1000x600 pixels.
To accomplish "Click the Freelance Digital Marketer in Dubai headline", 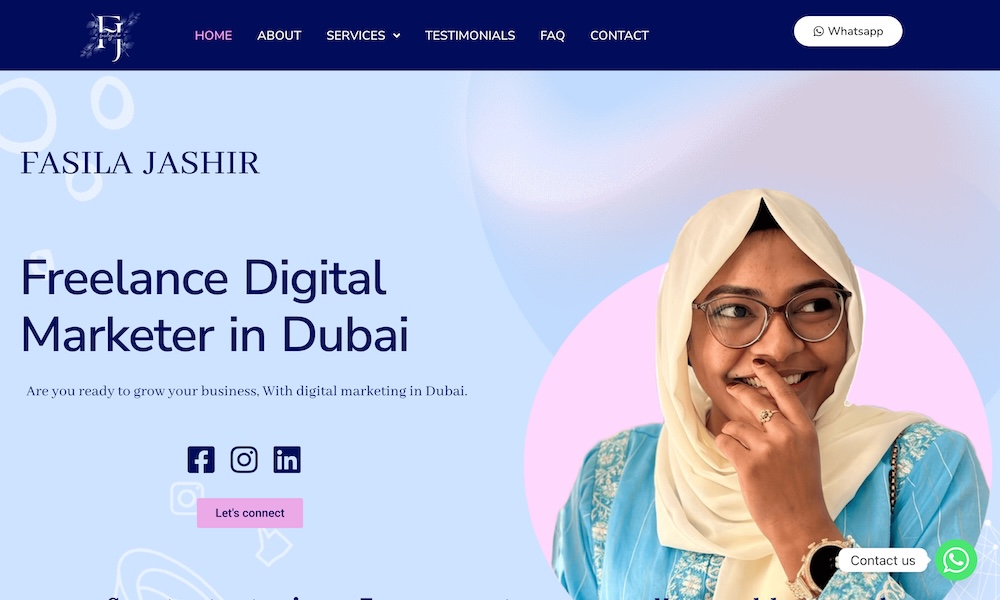I will [x=215, y=306].
